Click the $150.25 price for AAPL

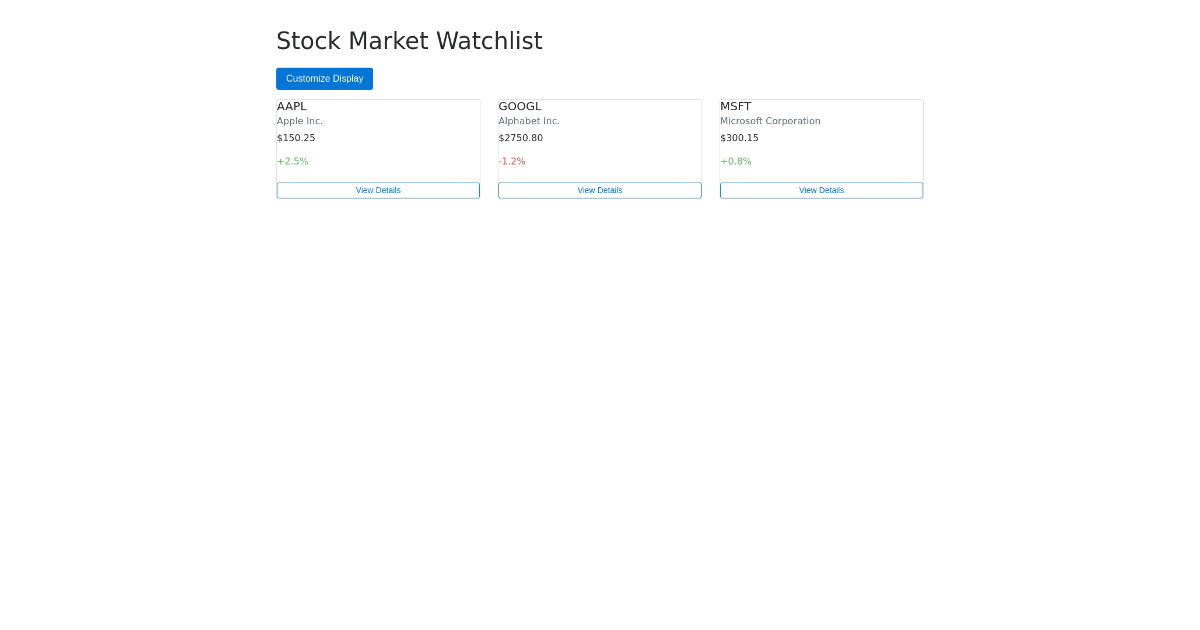click(296, 138)
